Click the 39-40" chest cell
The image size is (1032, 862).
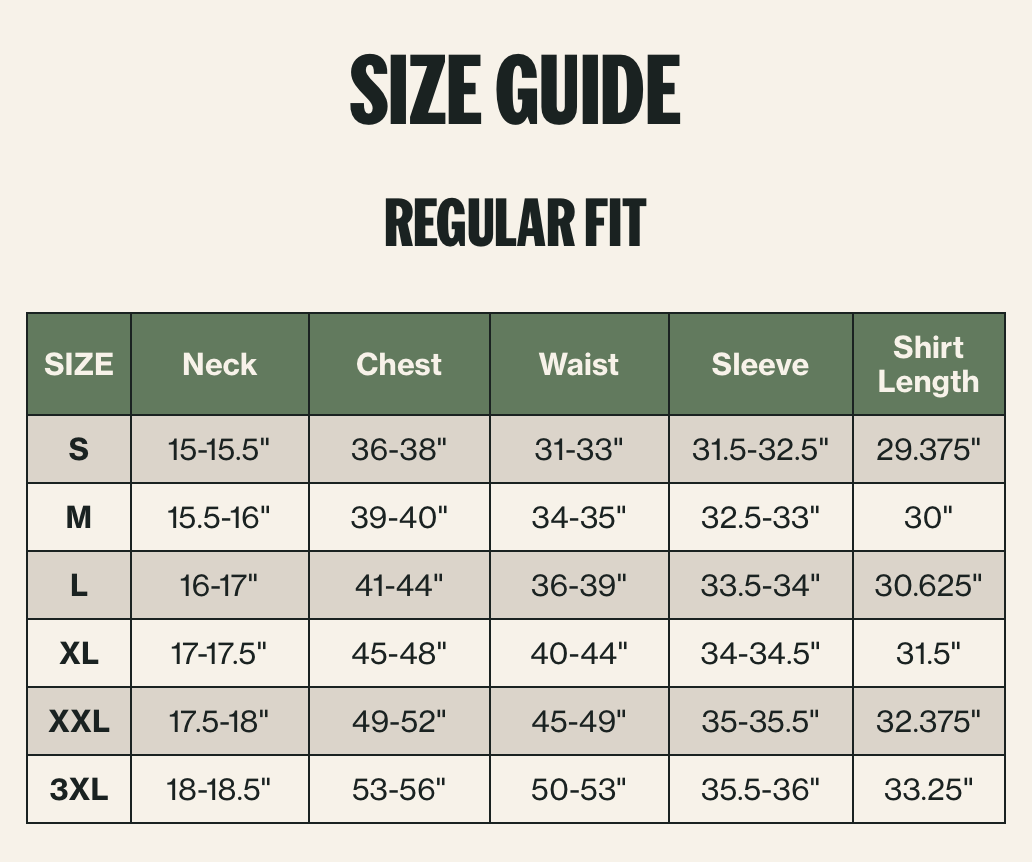pos(400,517)
